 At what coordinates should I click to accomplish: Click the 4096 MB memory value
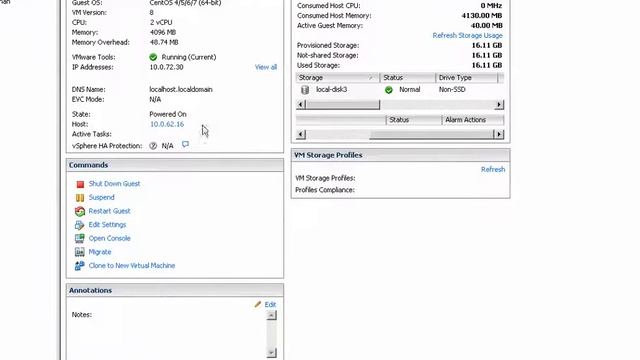tap(163, 32)
